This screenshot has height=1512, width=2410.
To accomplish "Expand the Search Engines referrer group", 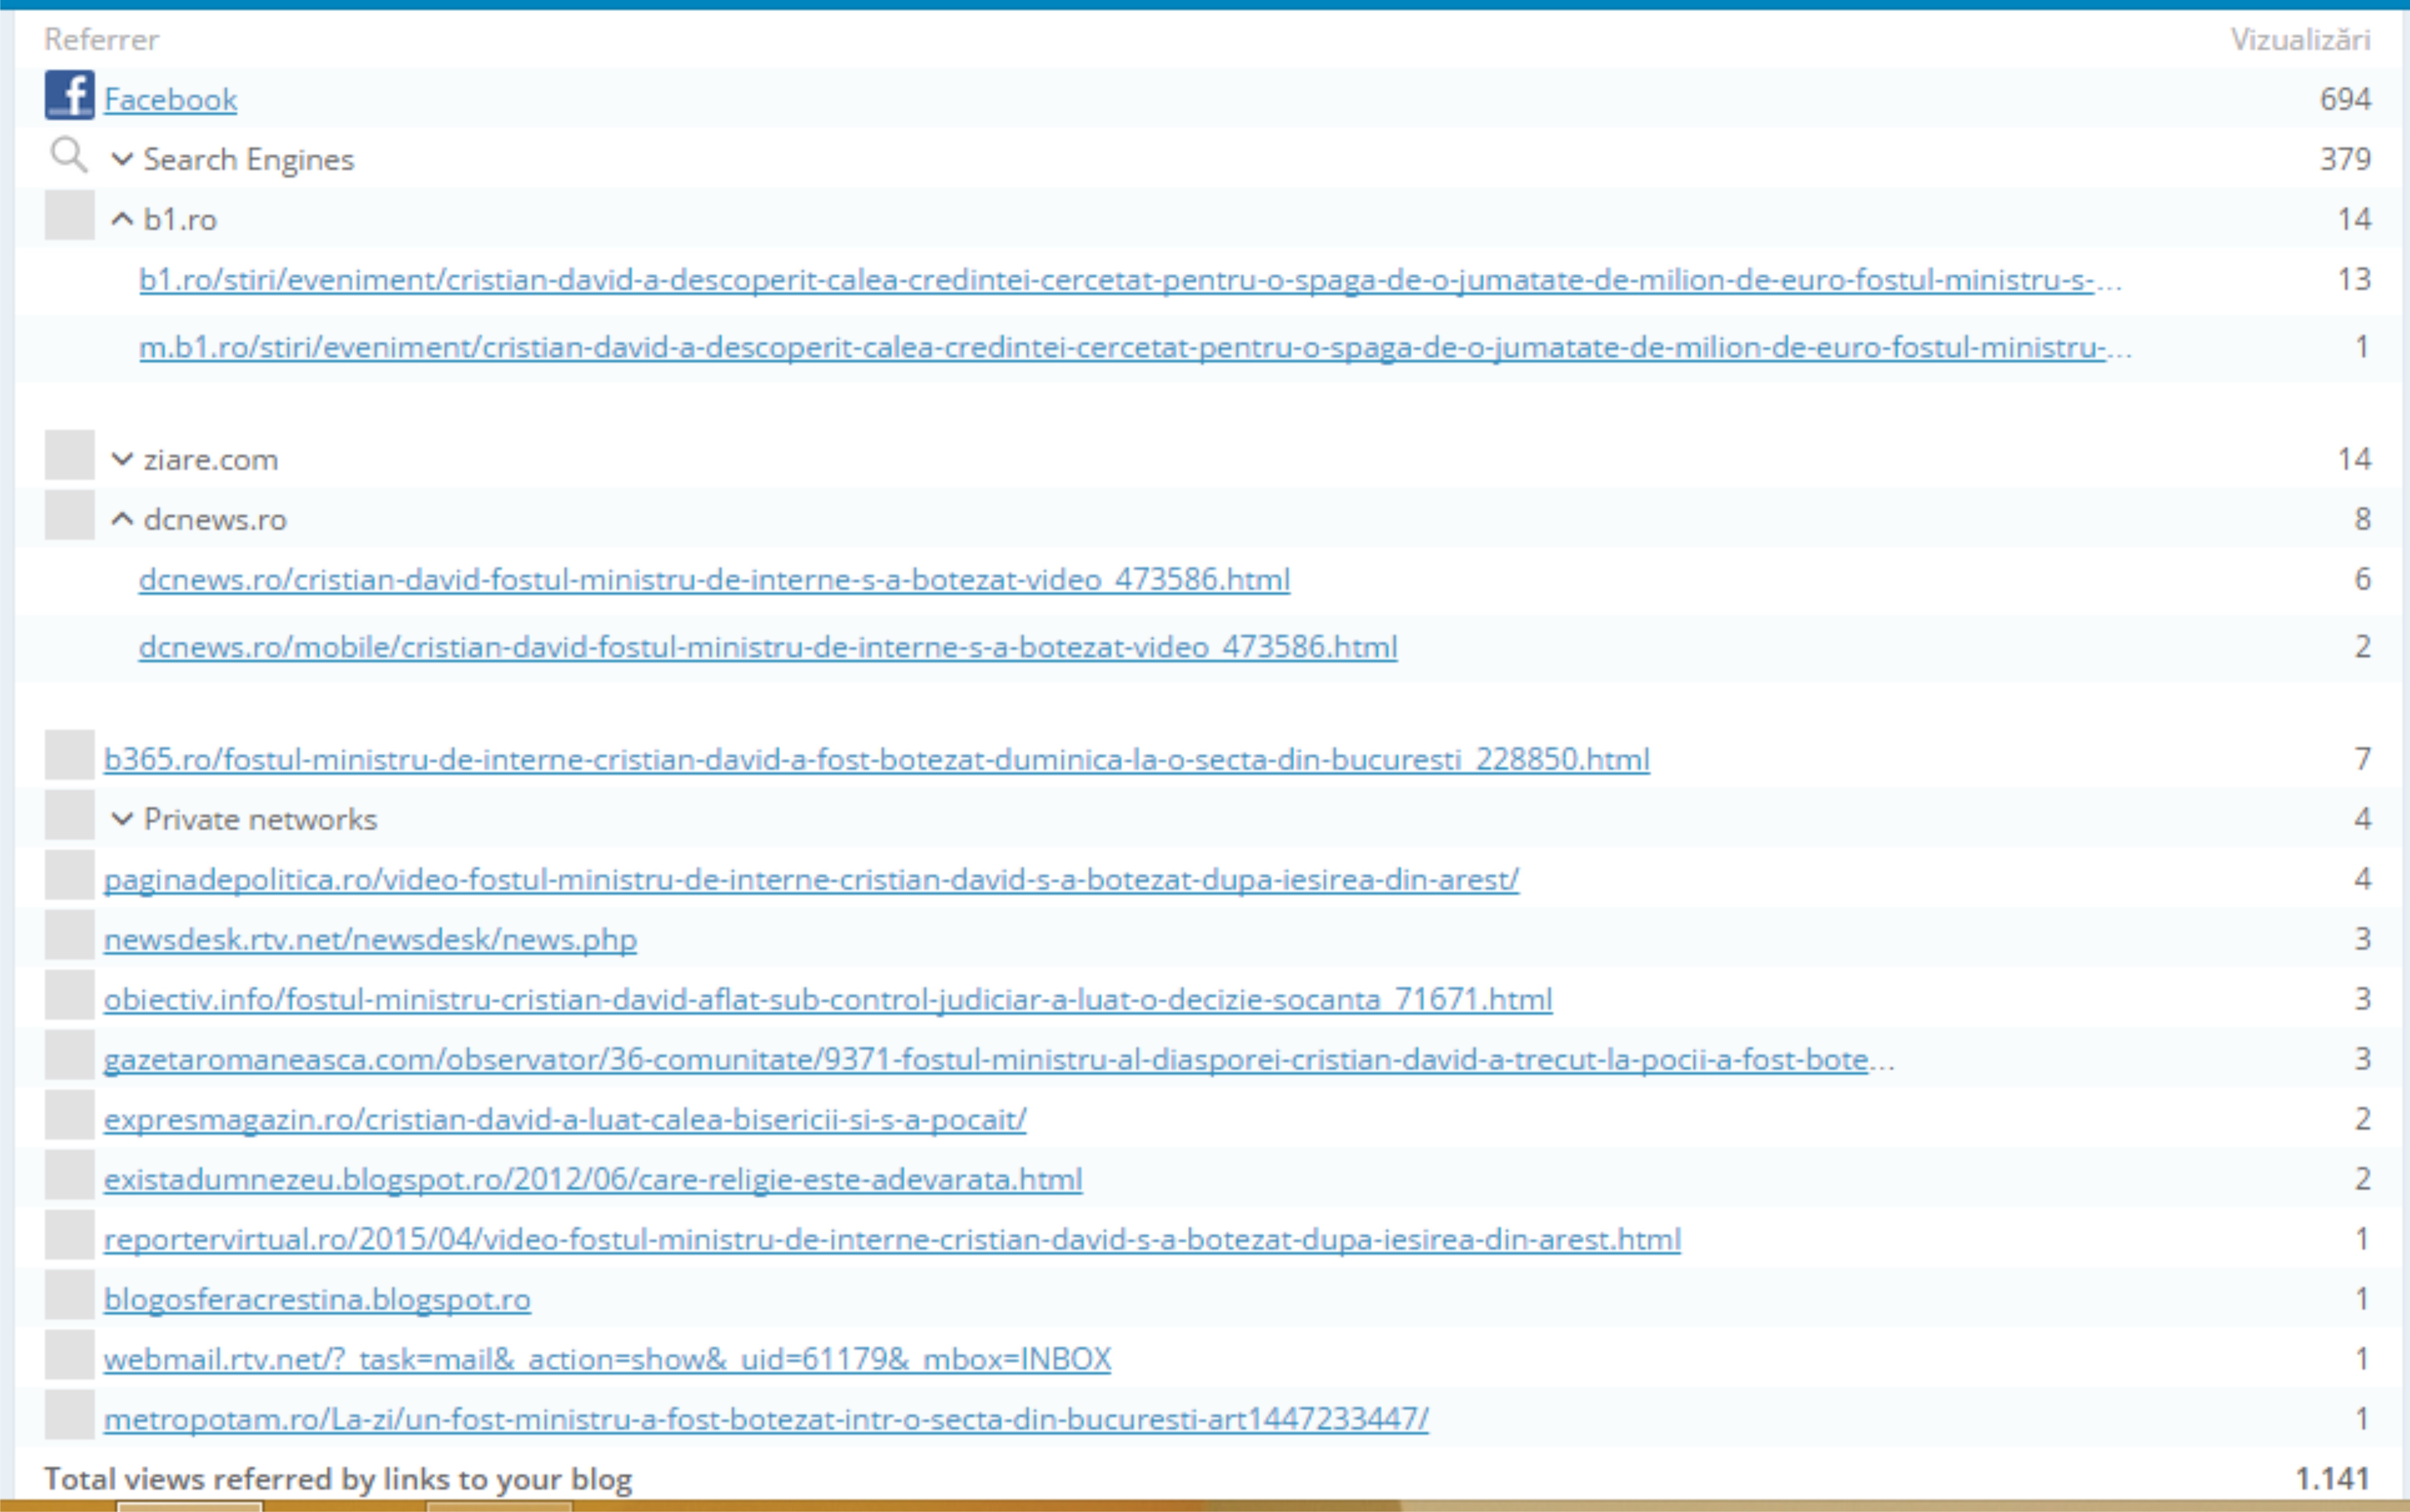I will [122, 159].
